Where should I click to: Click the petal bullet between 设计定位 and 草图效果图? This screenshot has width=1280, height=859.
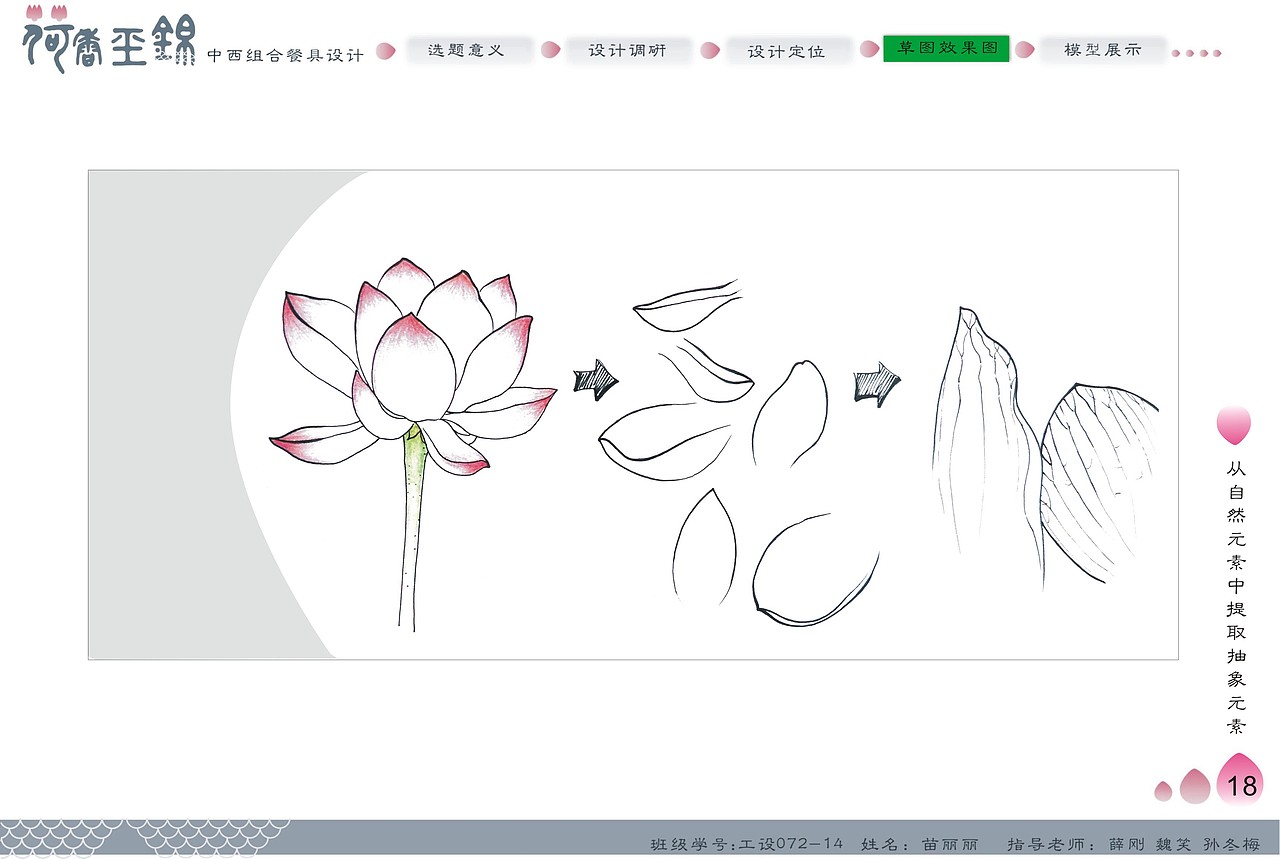click(x=869, y=48)
